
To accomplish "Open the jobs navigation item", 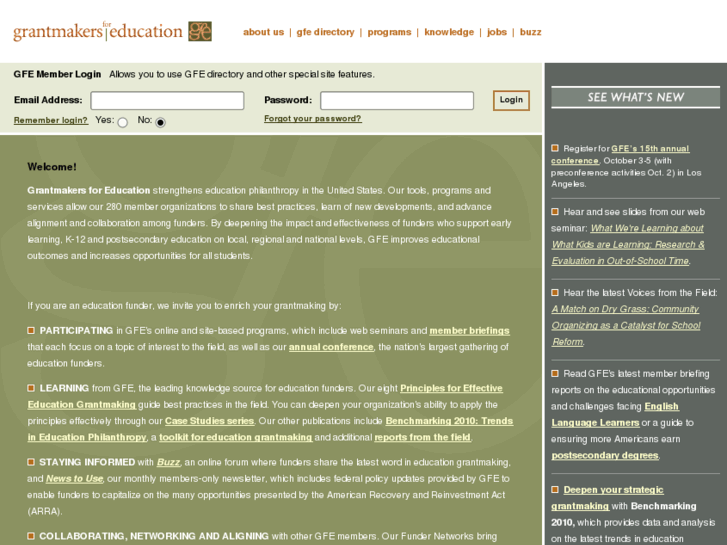I will point(497,32).
